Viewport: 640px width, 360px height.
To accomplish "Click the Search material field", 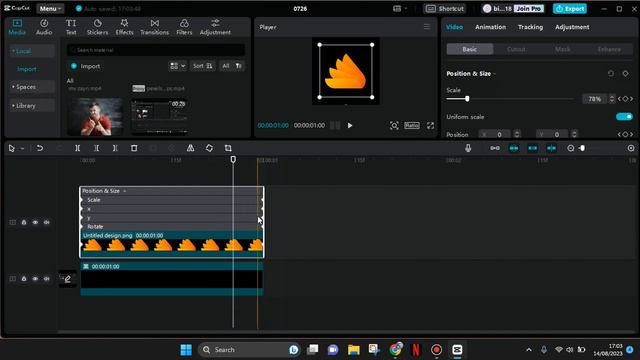I will tap(156, 50).
